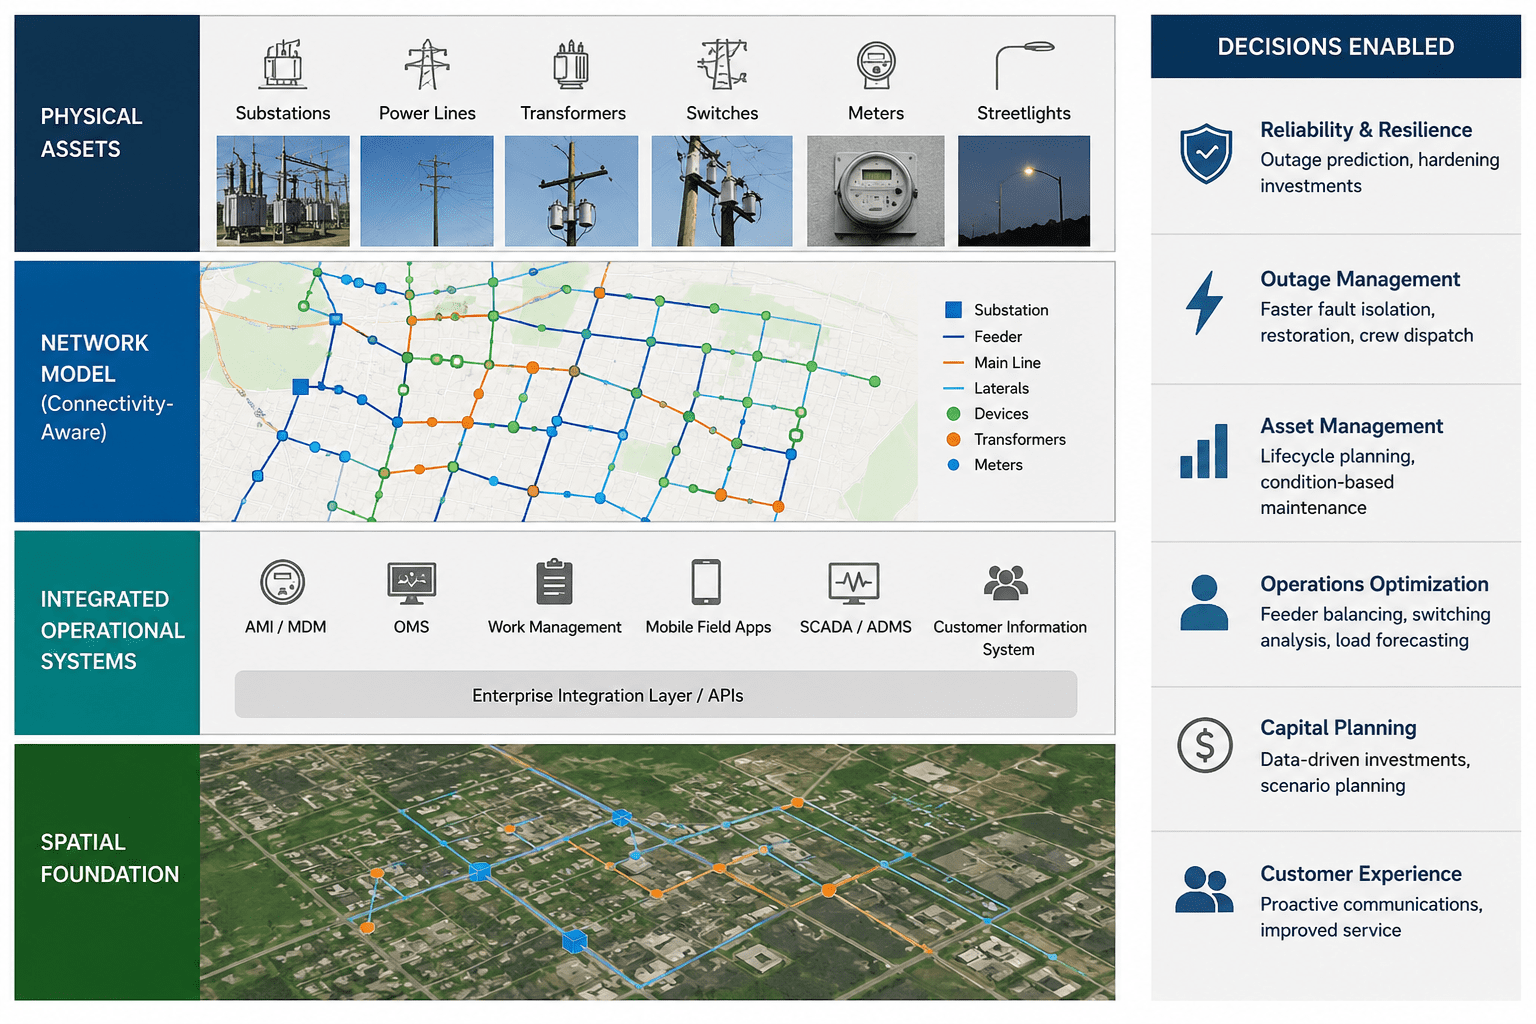Screen dimensions: 1536x1024
Task: Click the green Devices legend dot
Action: tap(954, 414)
